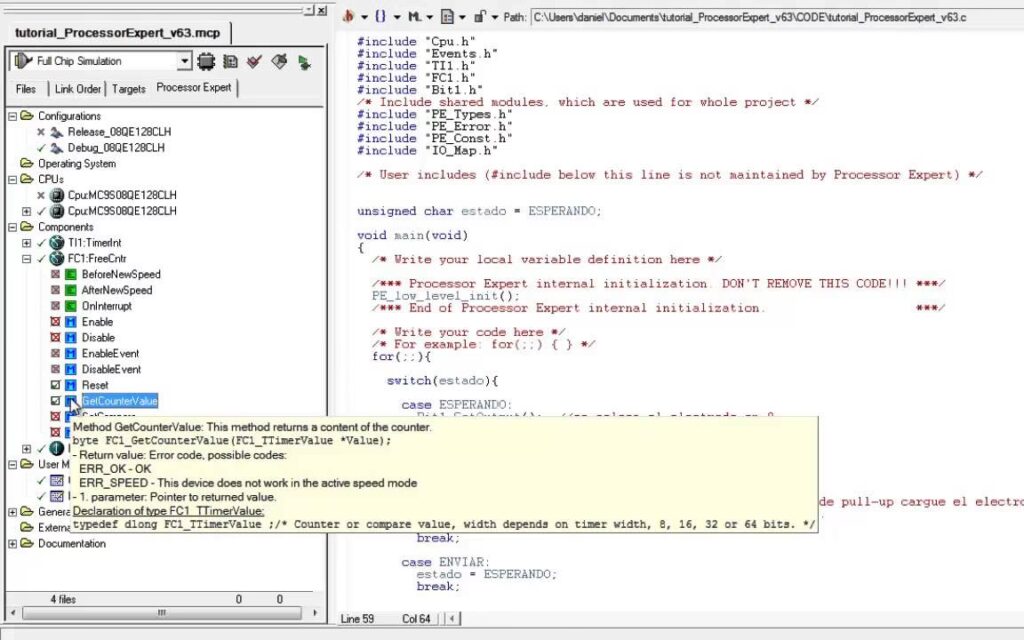The height and width of the screenshot is (640, 1024).
Task: Click the Debug_08QE128CLH configuration icon
Action: pos(57,148)
